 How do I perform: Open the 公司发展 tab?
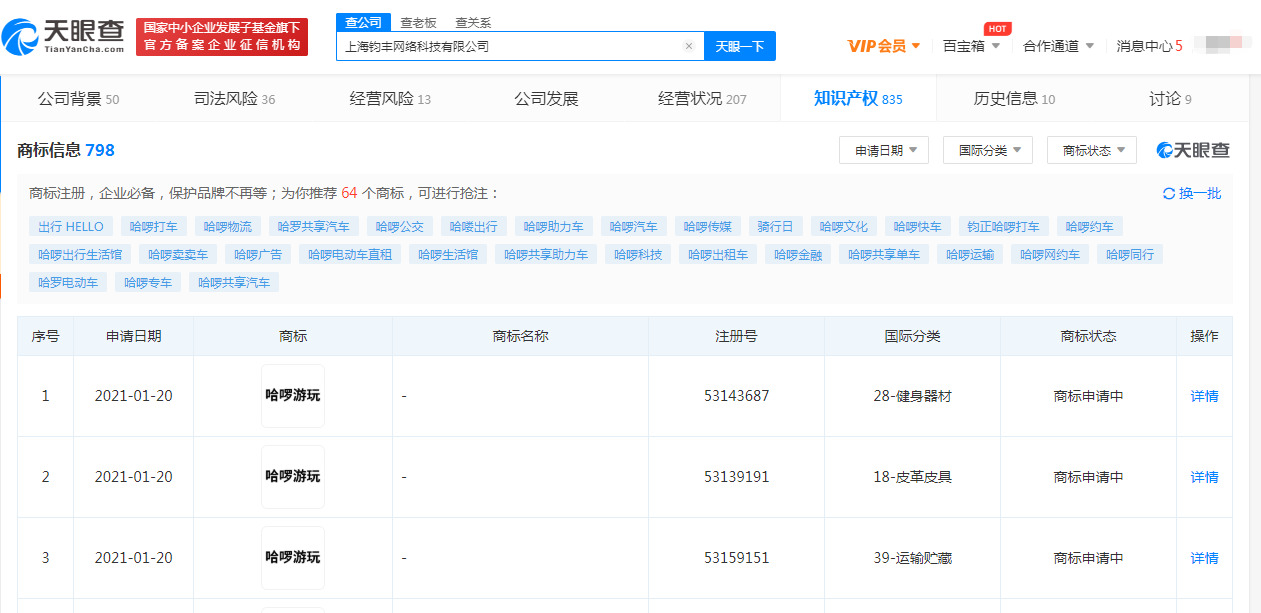pos(546,98)
